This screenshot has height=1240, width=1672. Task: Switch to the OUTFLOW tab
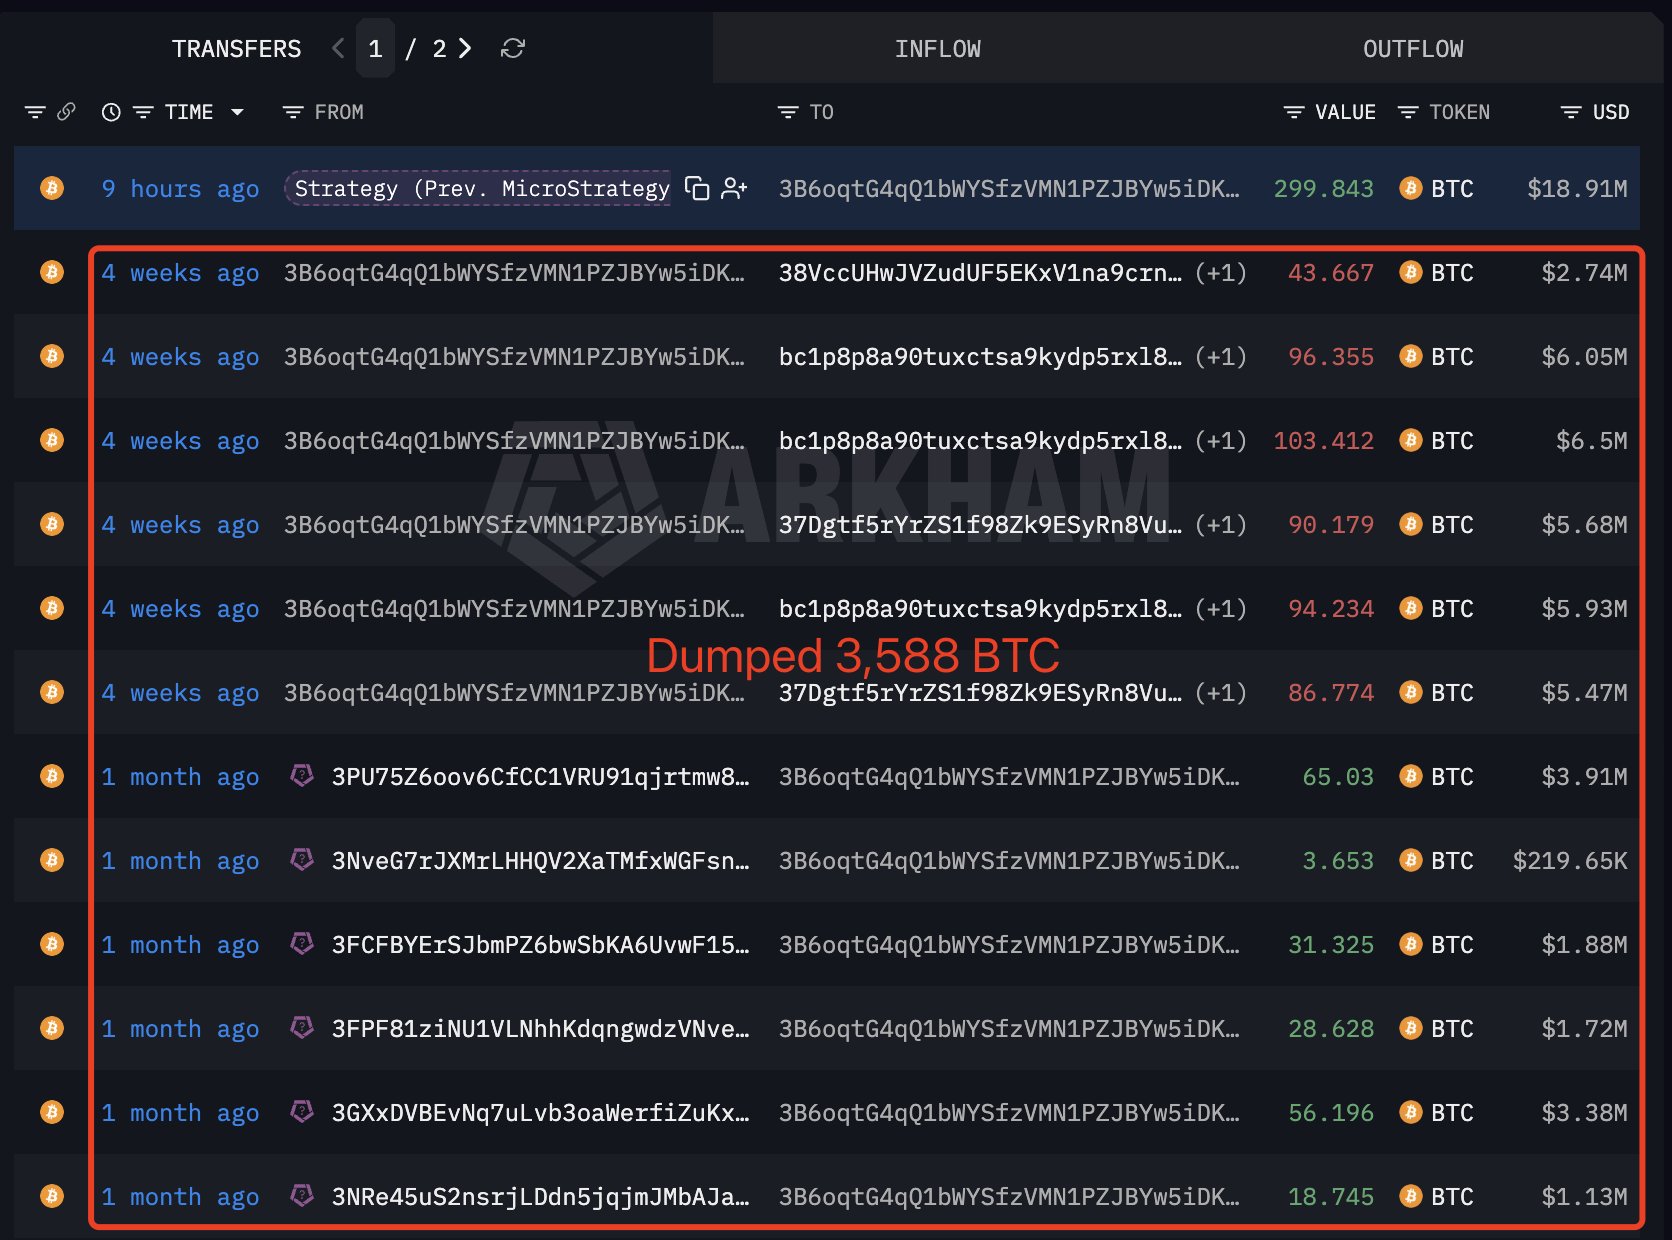(1413, 49)
